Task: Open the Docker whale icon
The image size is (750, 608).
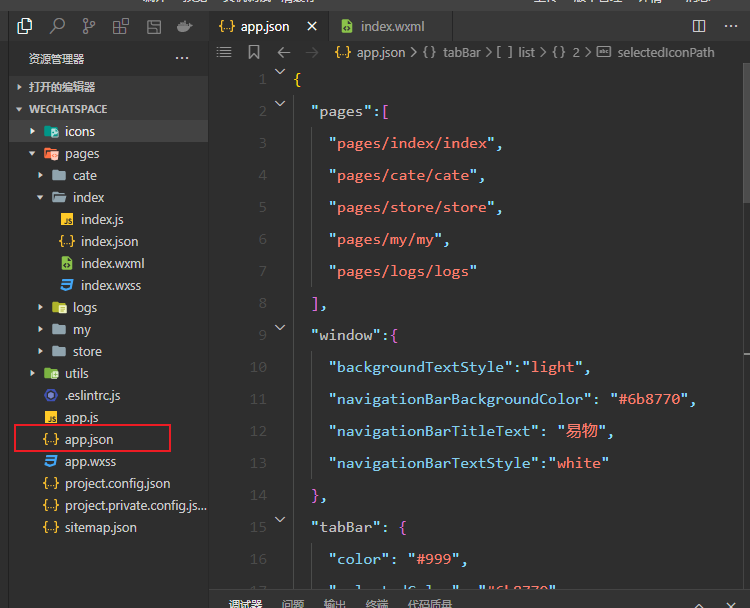Action: coord(185,26)
